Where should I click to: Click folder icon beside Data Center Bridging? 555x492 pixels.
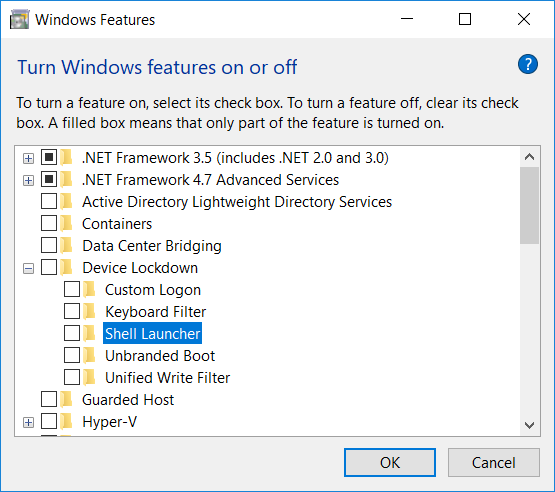pos(66,246)
